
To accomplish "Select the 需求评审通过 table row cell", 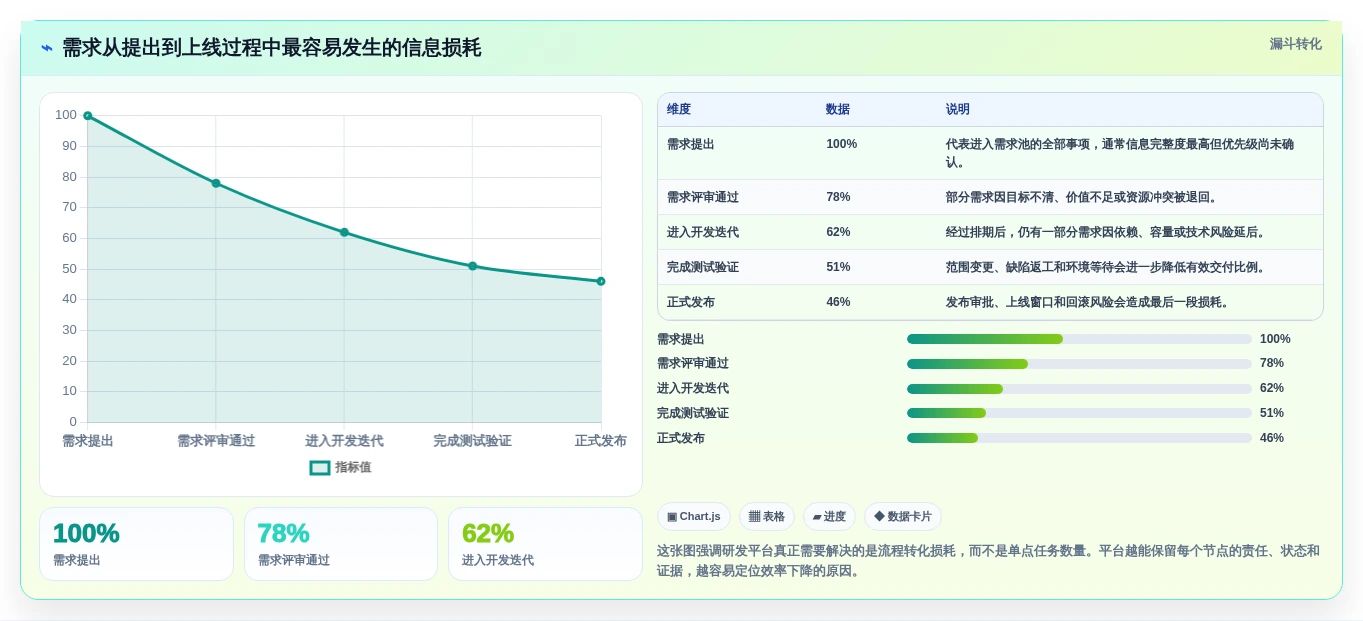I will coord(703,197).
